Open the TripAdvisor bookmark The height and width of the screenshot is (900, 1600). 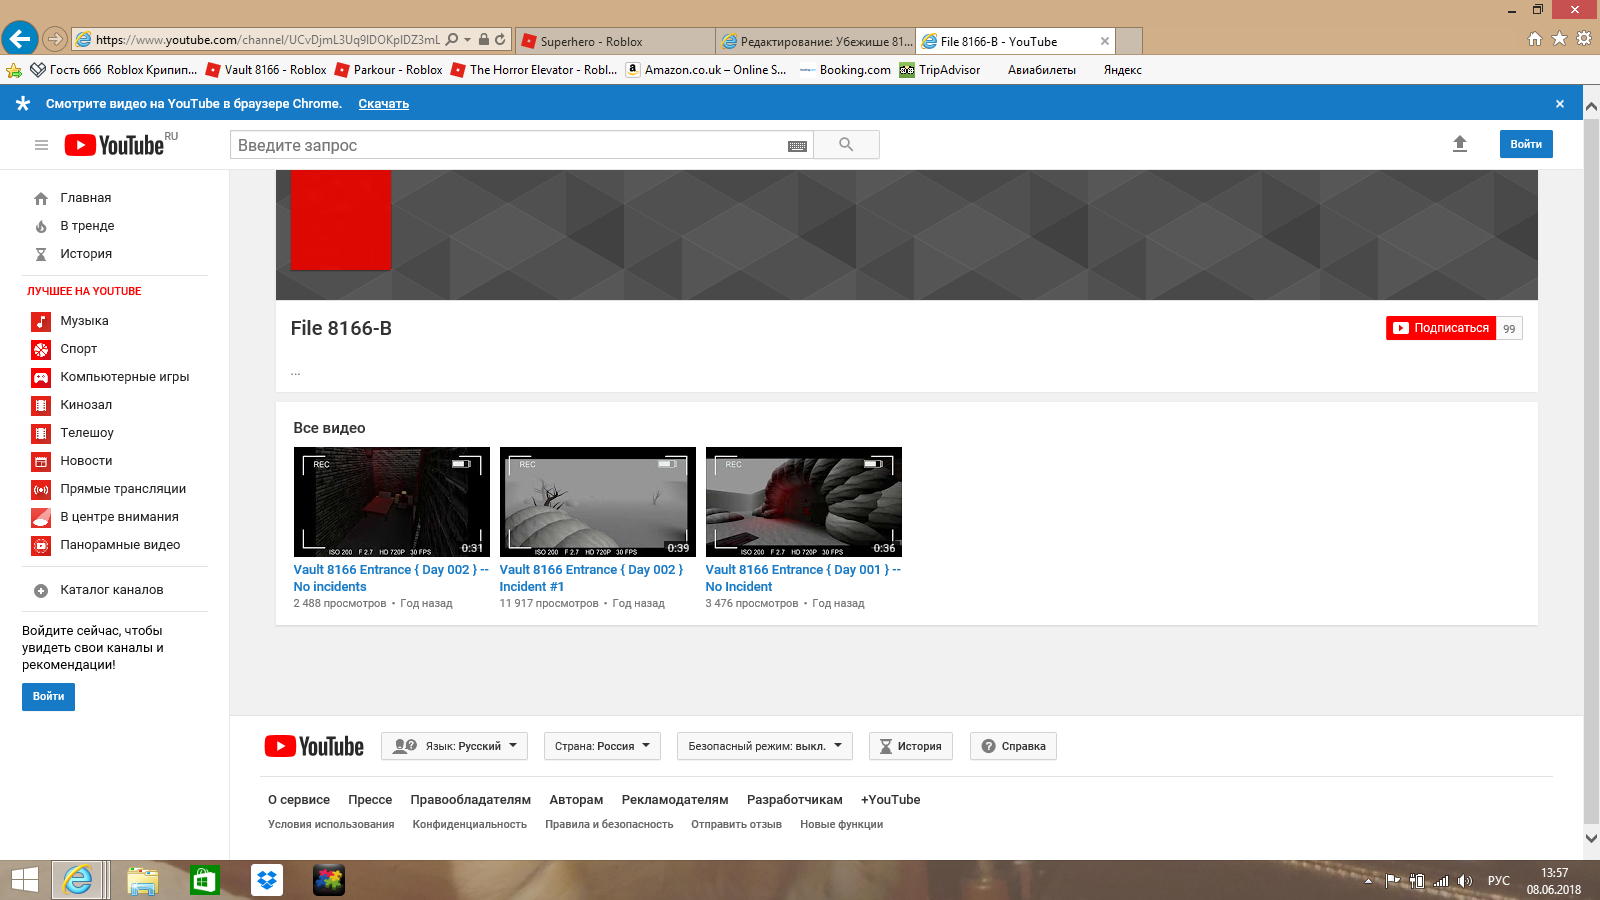coord(939,70)
